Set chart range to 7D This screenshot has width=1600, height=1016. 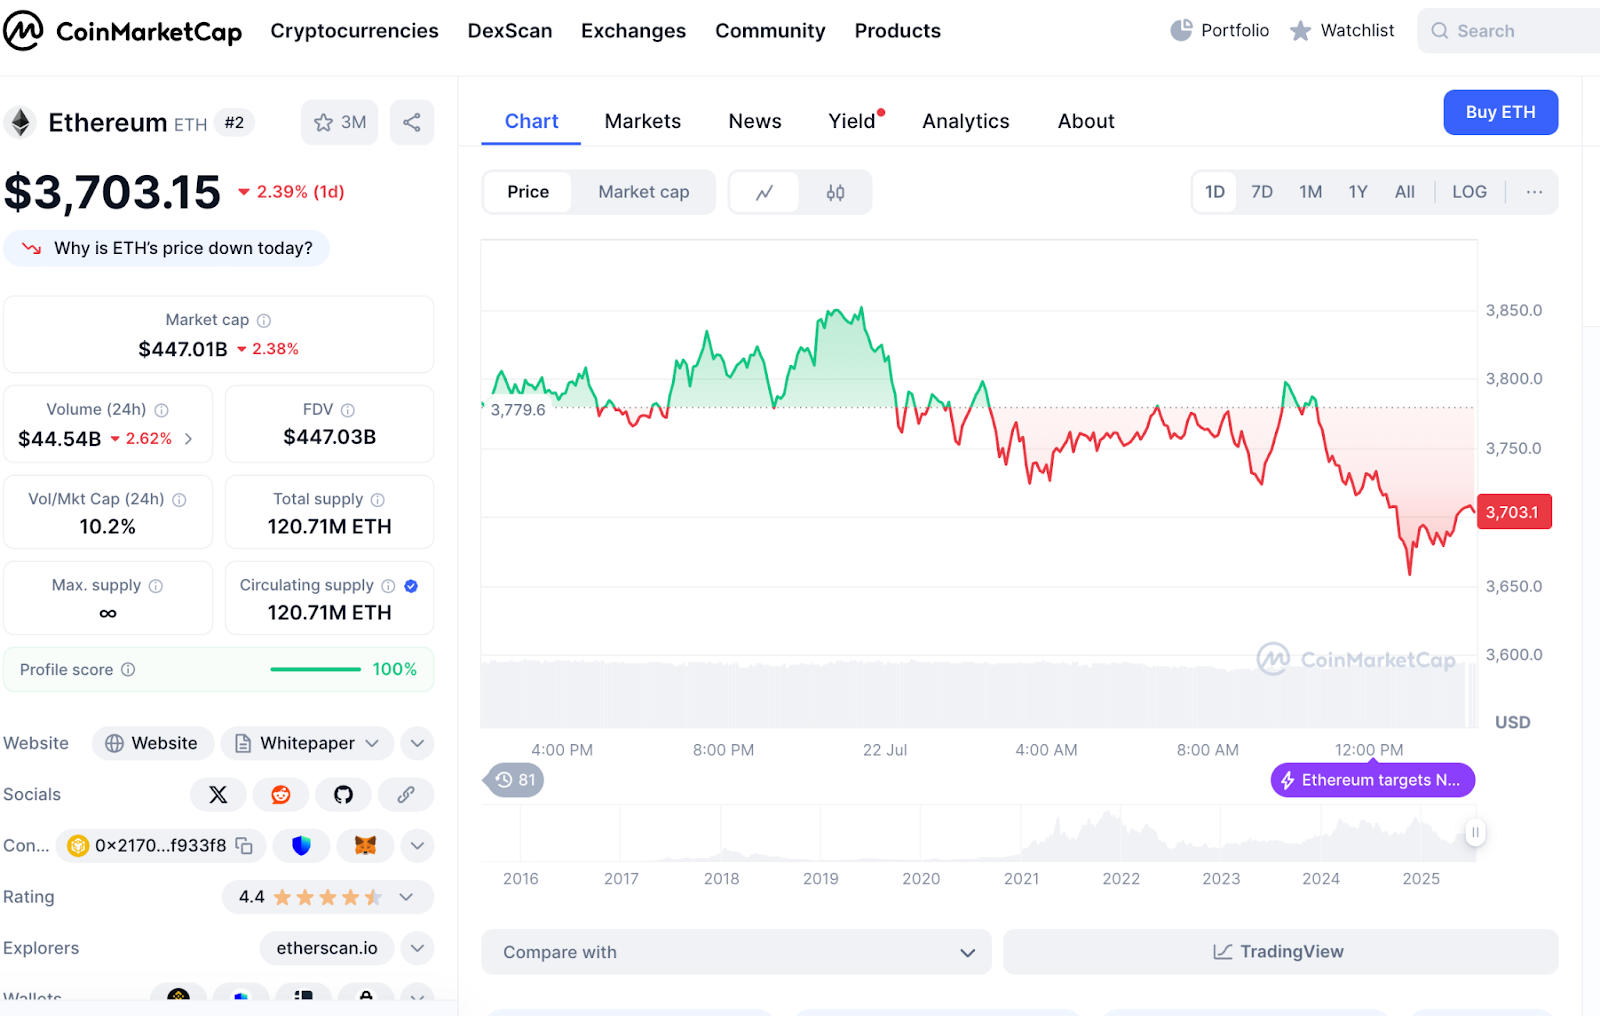pos(1262,192)
